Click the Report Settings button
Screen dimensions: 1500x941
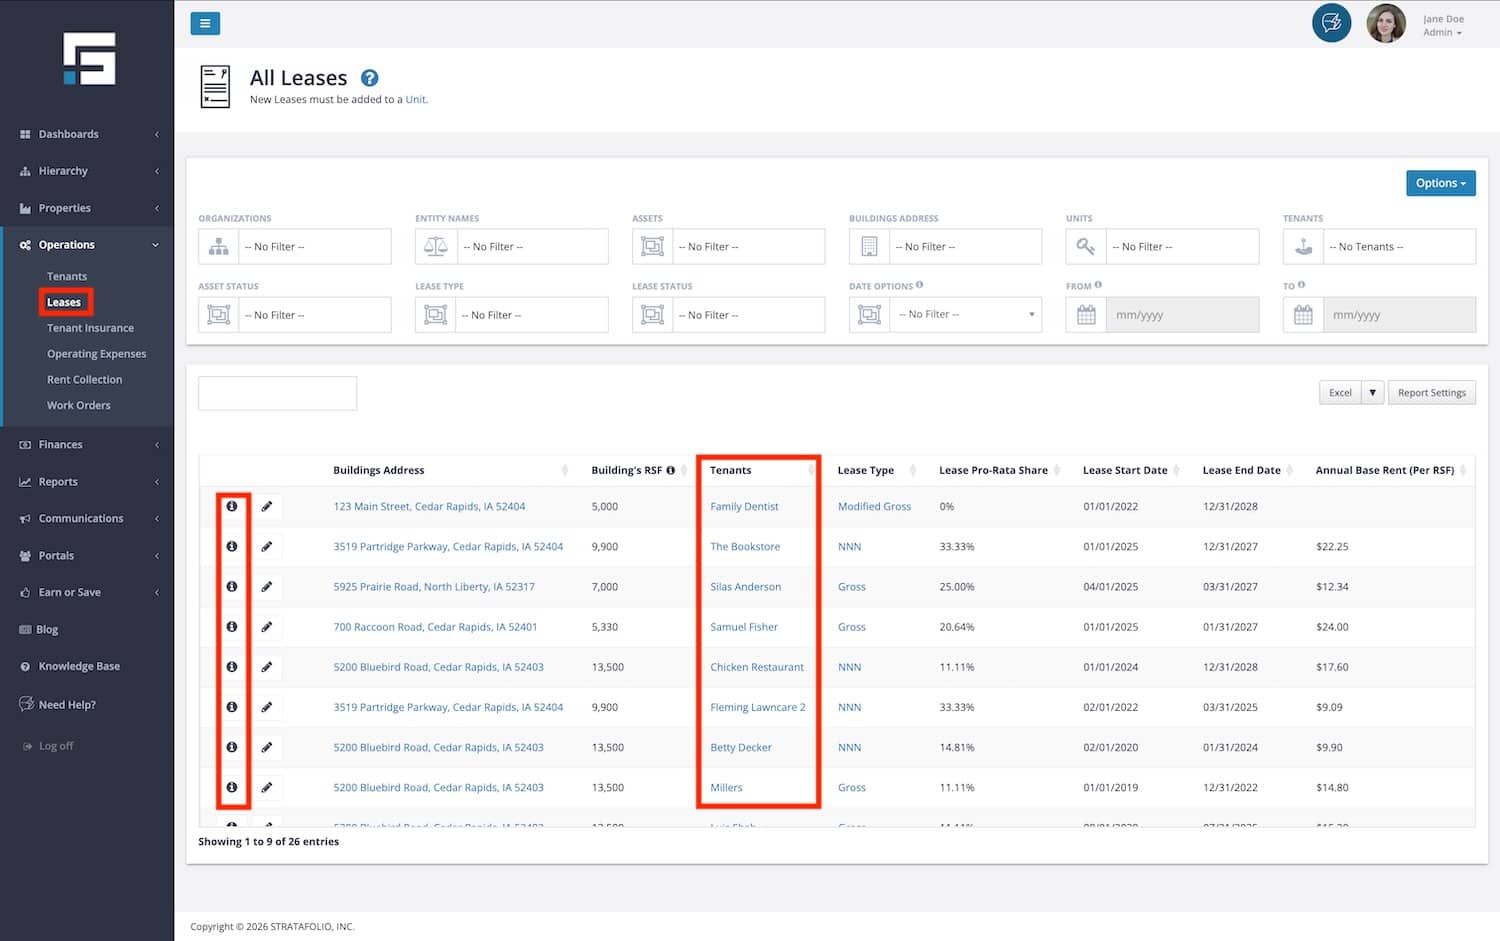pos(1431,393)
